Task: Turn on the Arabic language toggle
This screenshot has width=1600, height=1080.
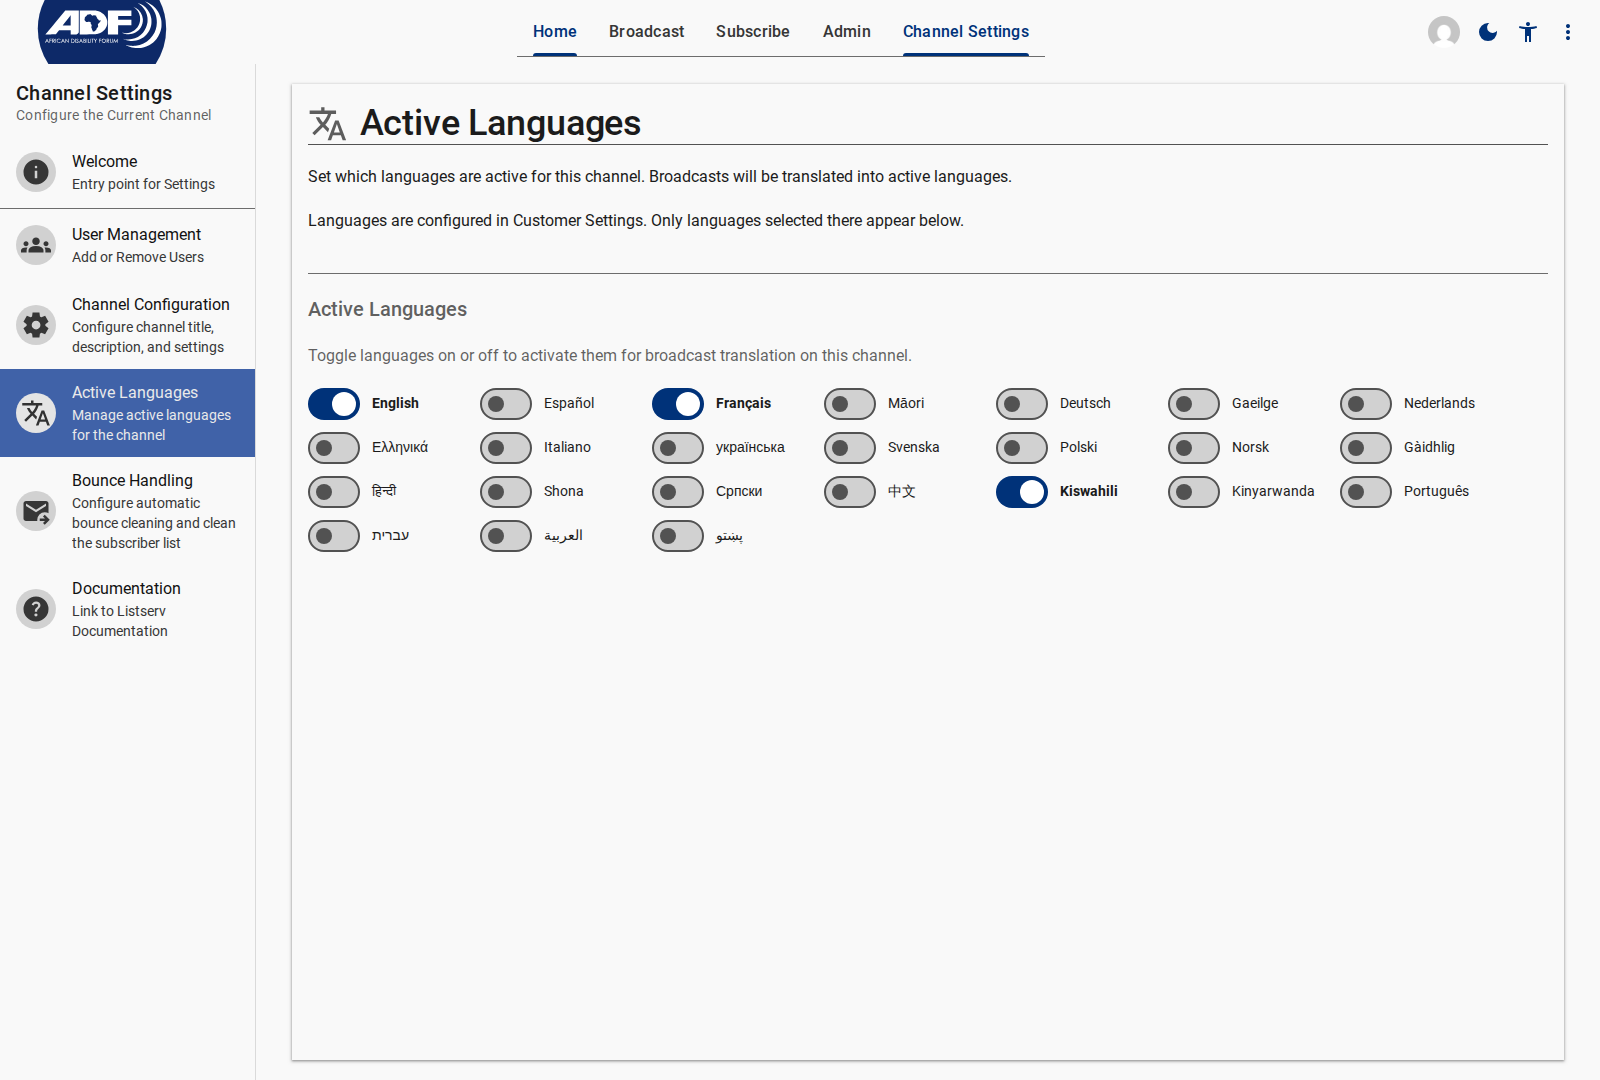Action: (506, 536)
